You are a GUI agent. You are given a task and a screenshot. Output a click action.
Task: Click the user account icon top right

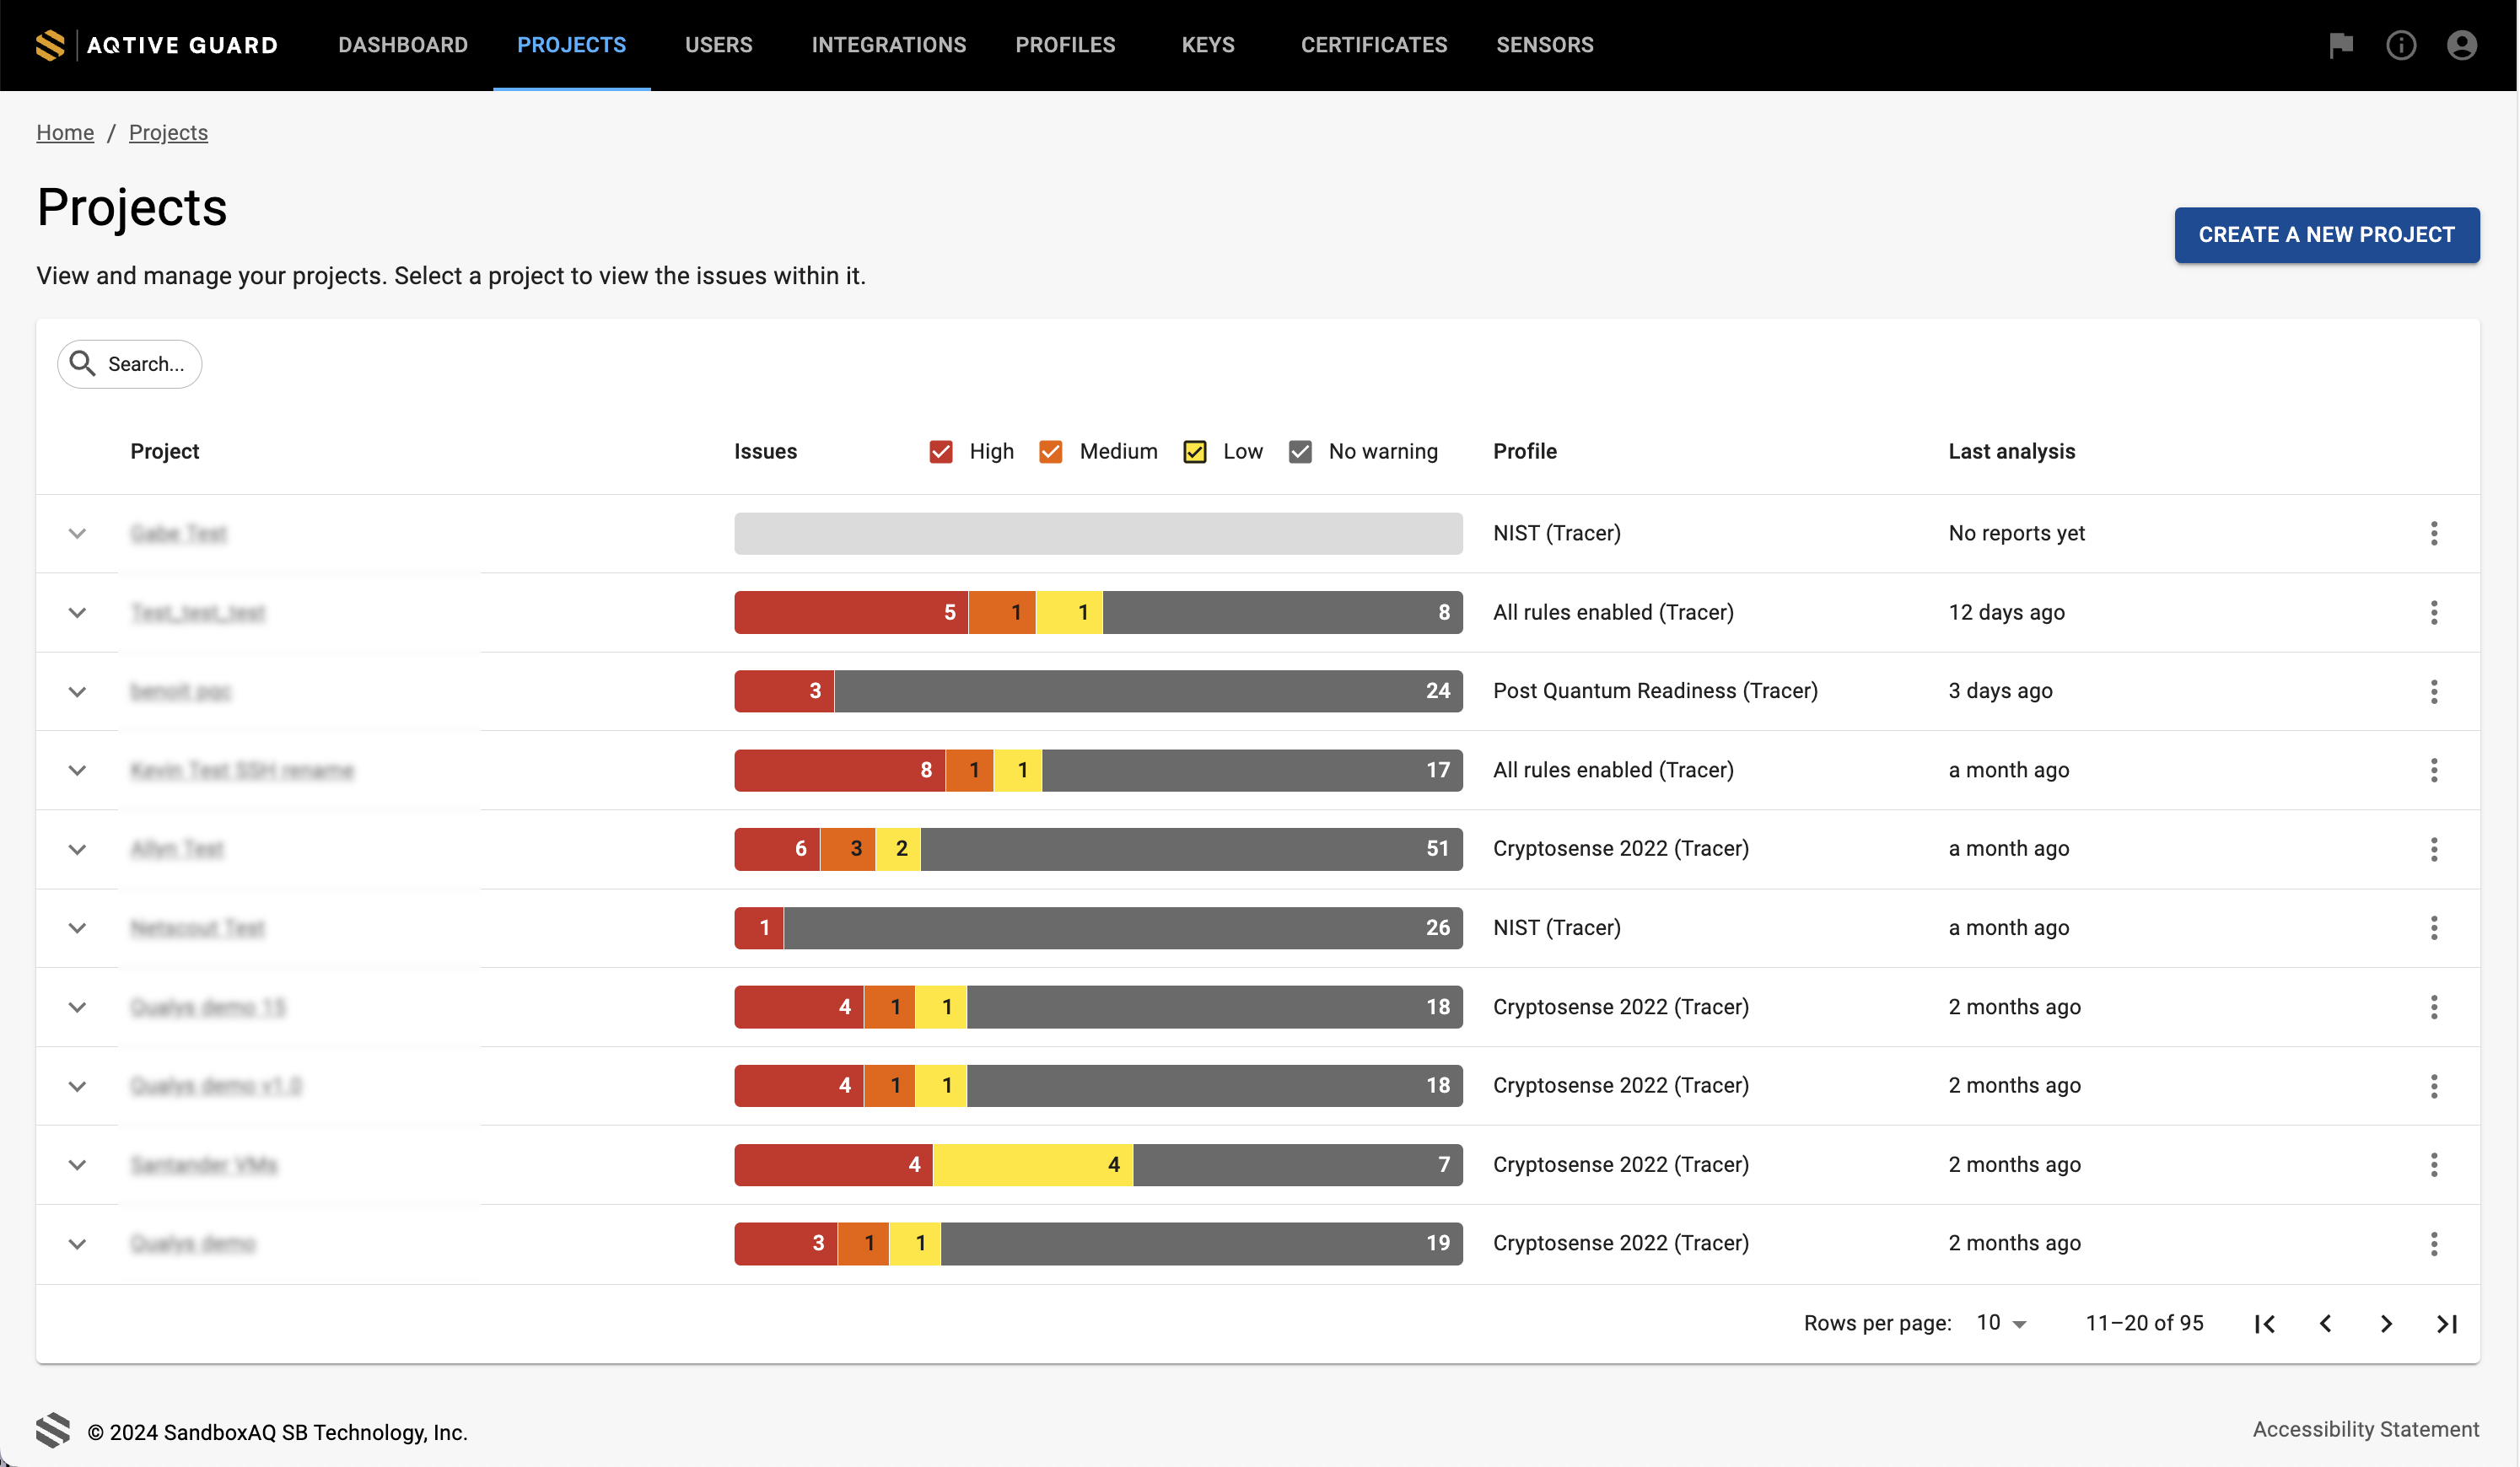coord(2463,46)
